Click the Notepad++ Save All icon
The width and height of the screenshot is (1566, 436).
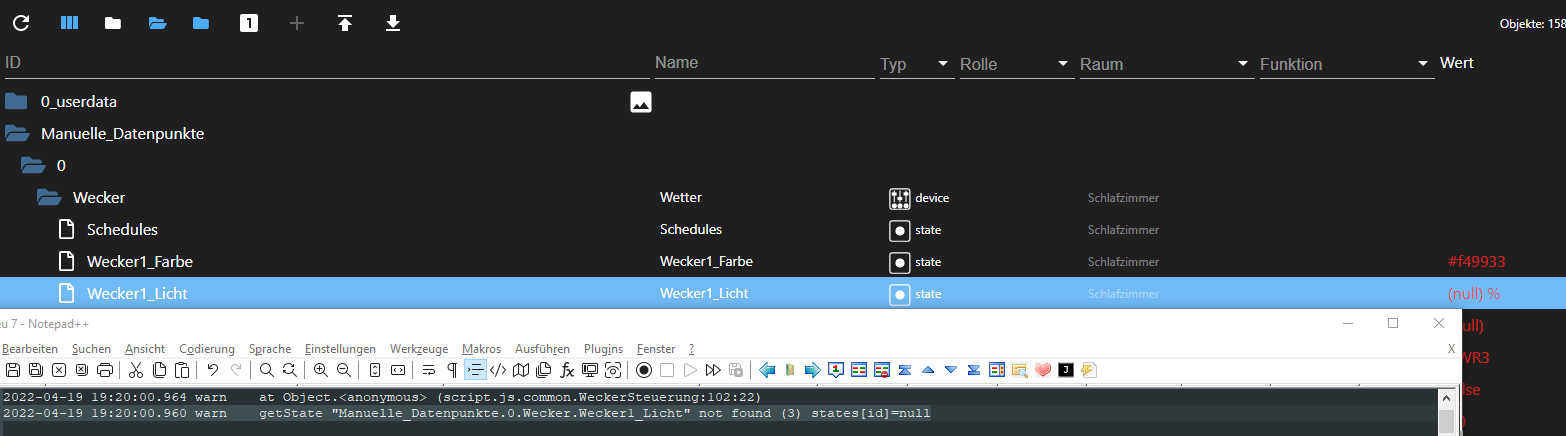[35, 370]
